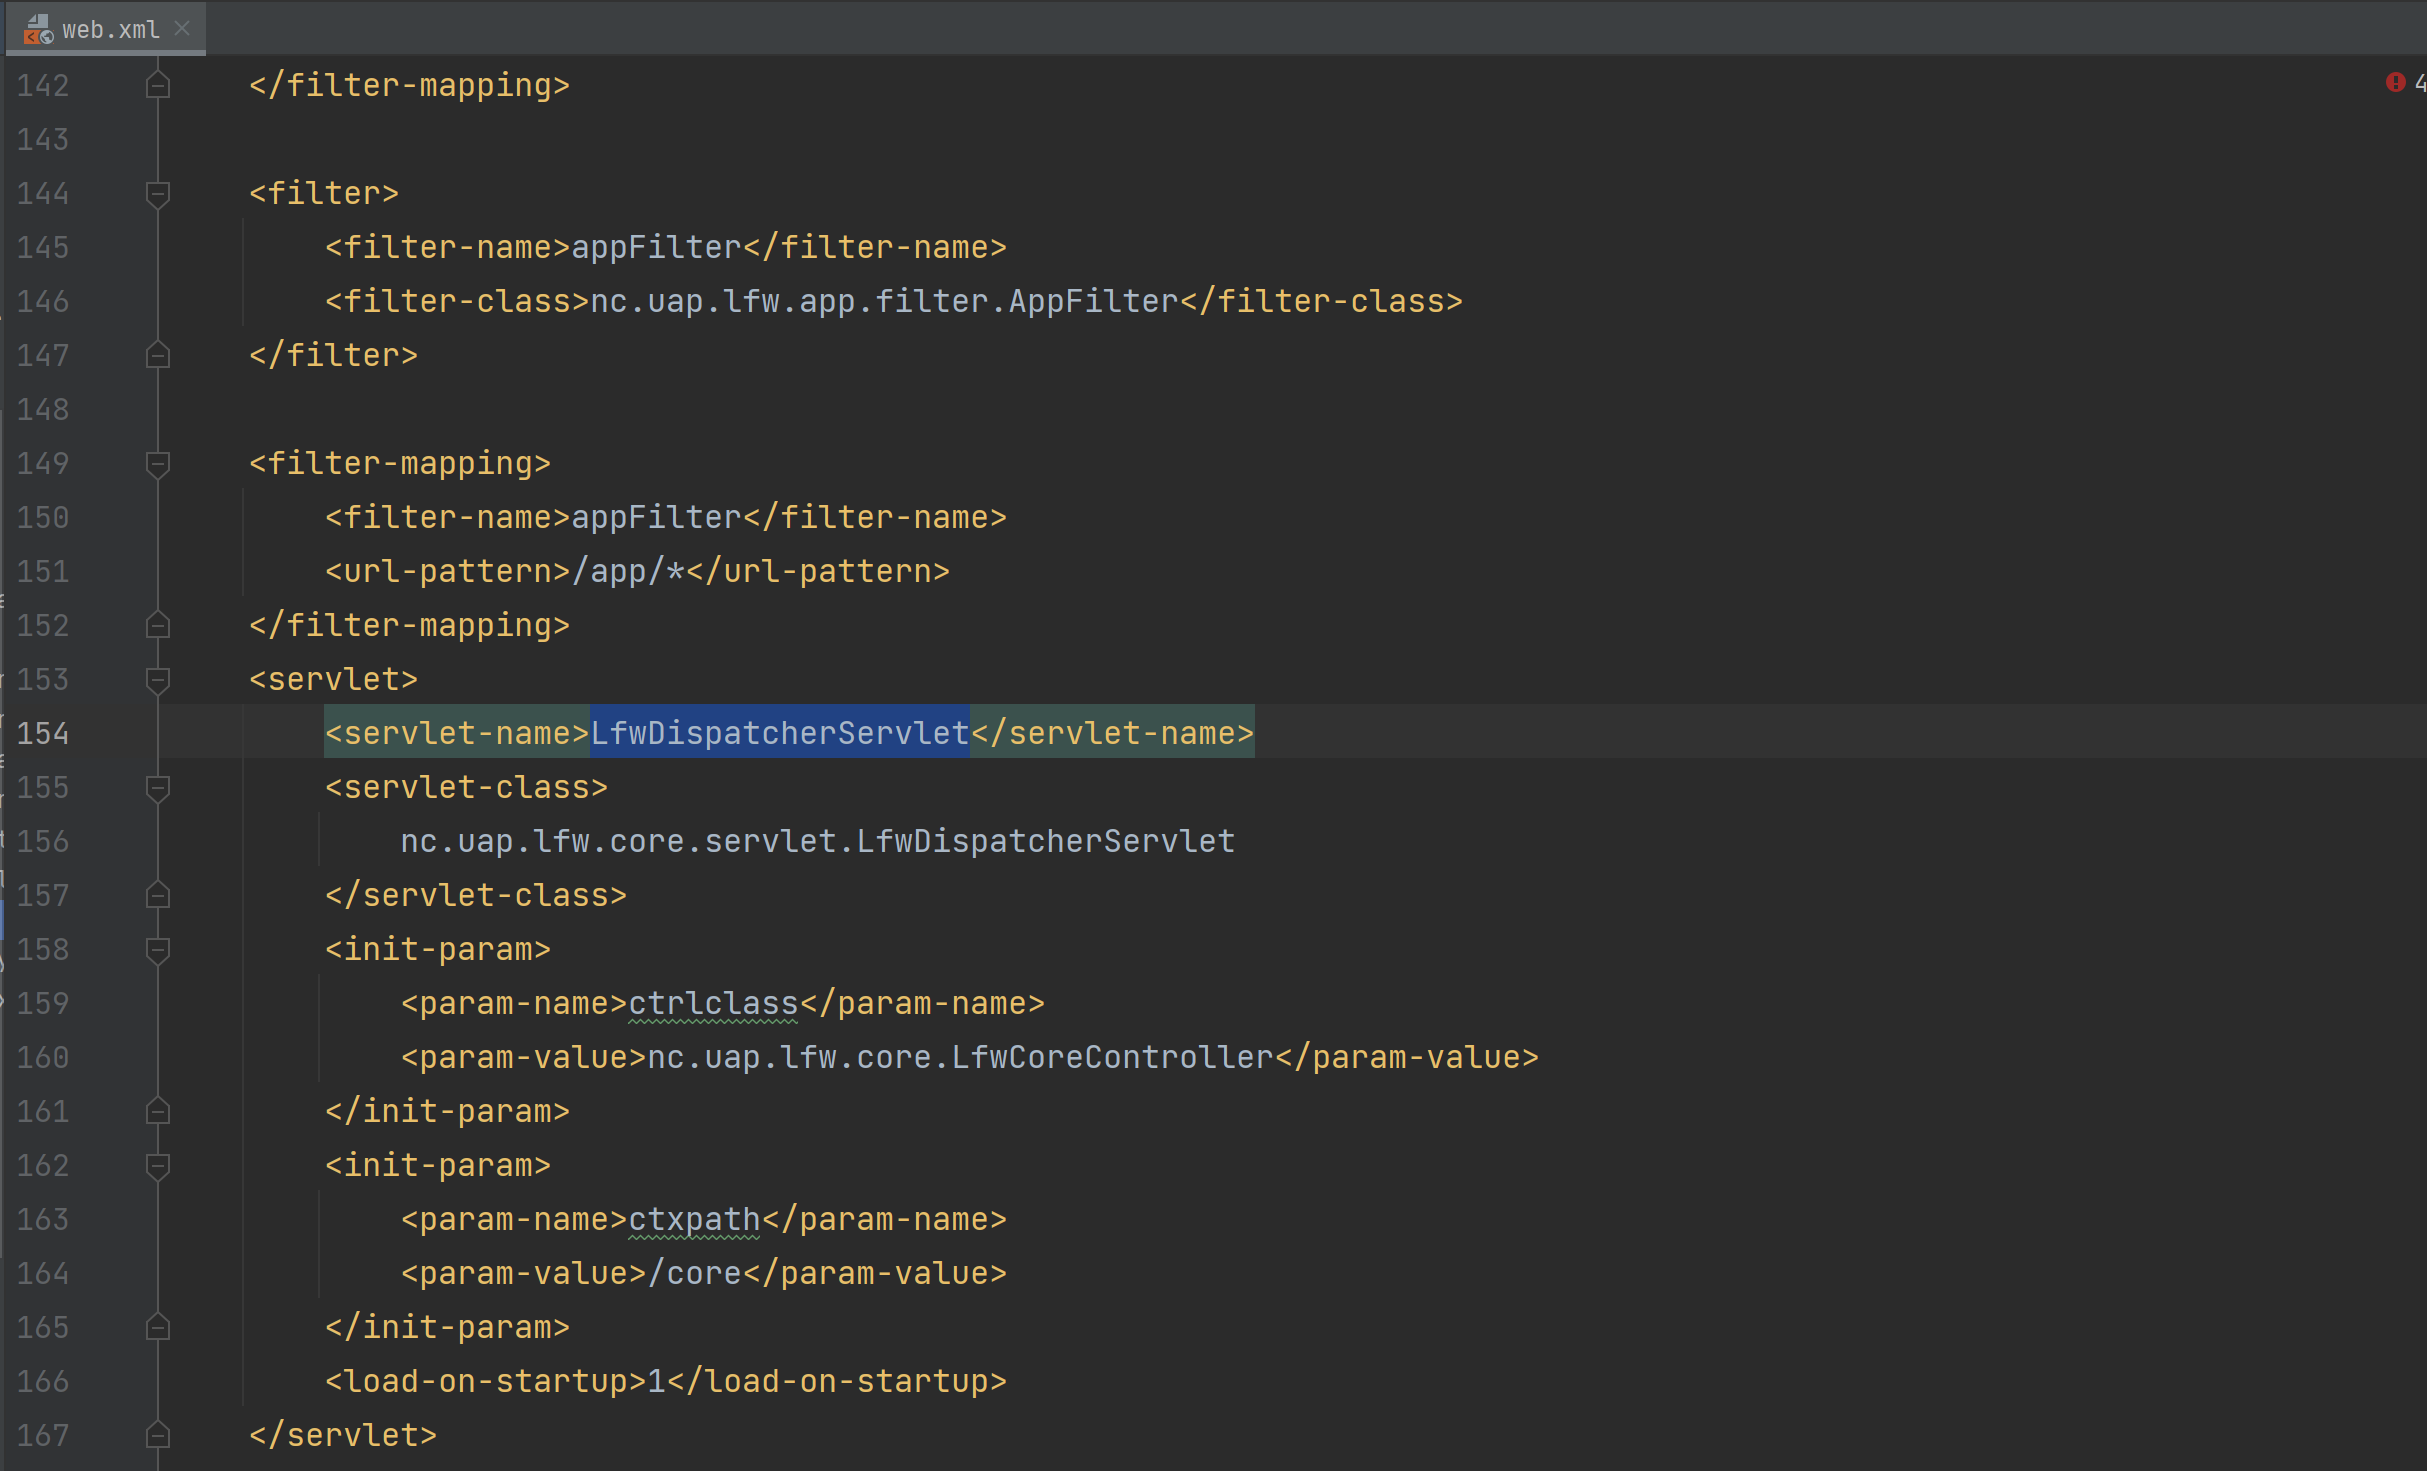Click the web.xml file type icon
This screenshot has width=2427, height=1471.
tap(37, 30)
